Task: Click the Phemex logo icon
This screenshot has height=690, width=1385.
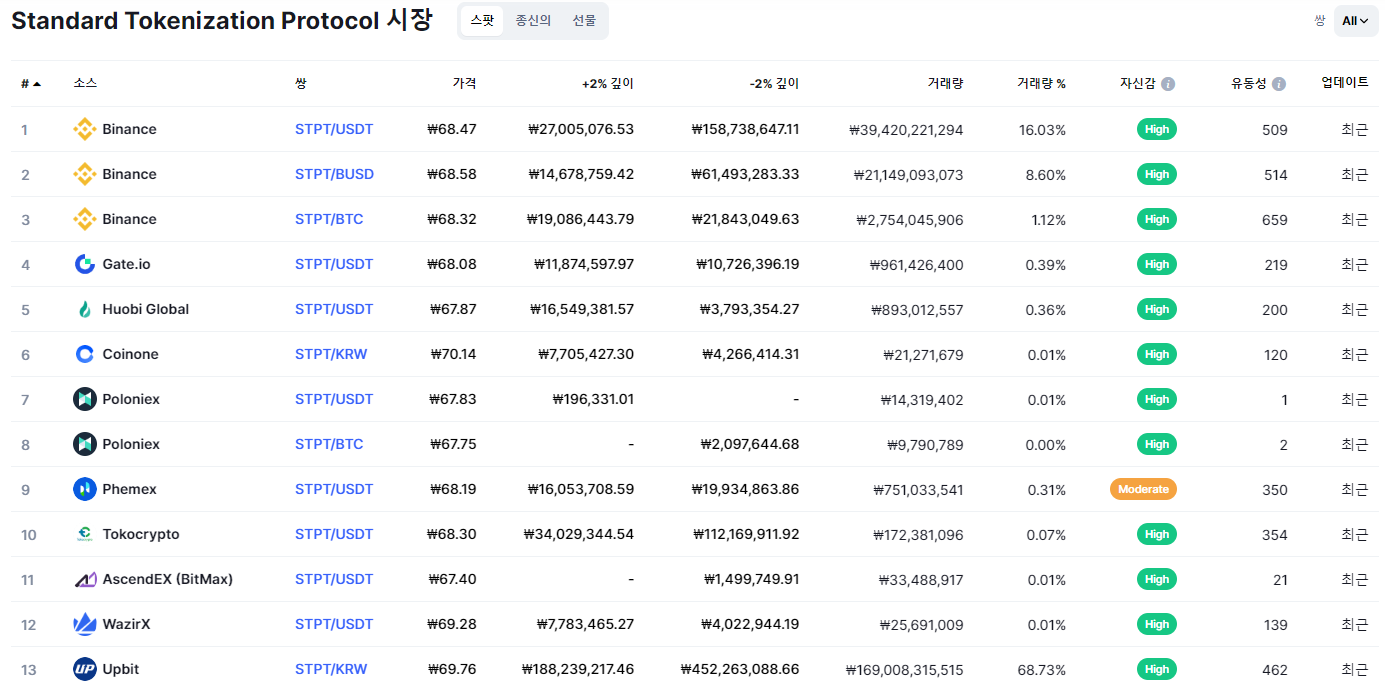Action: [x=85, y=489]
